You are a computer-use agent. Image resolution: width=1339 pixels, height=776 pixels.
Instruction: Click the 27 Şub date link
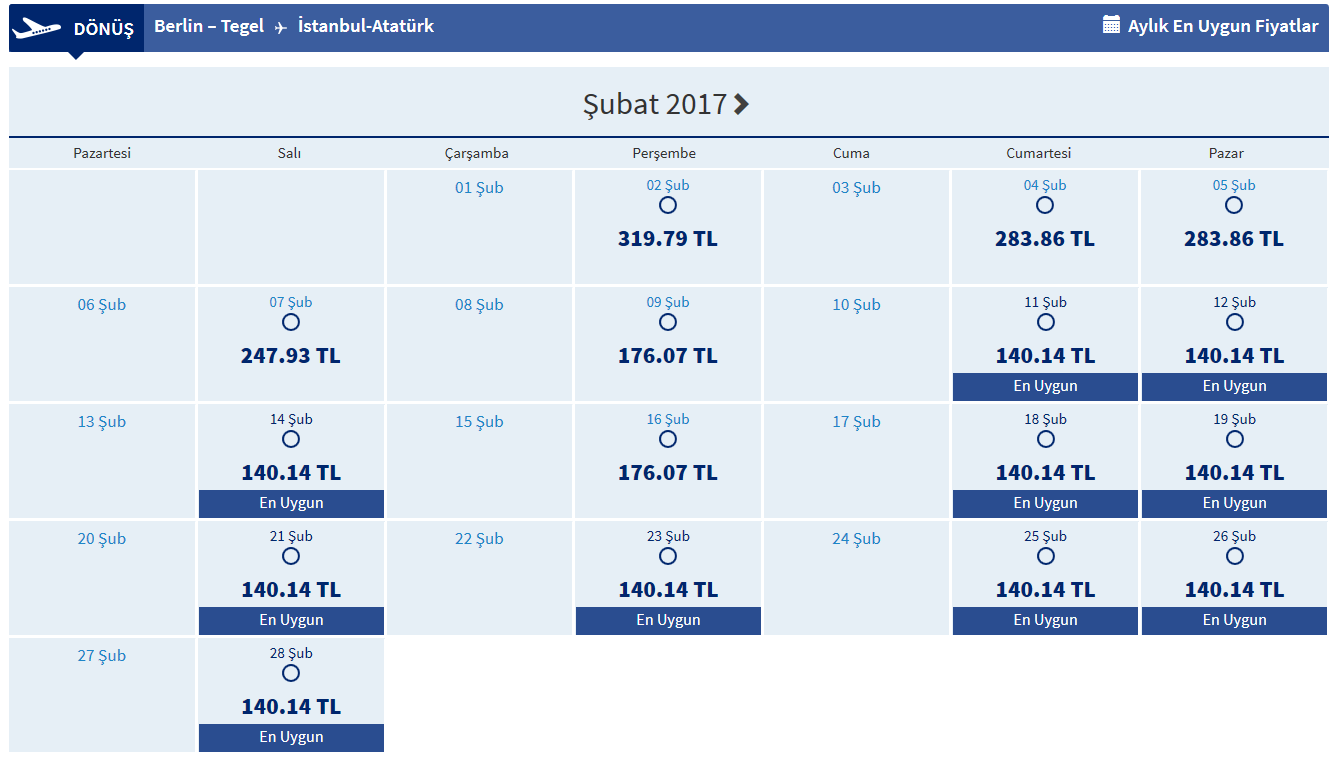(x=102, y=656)
